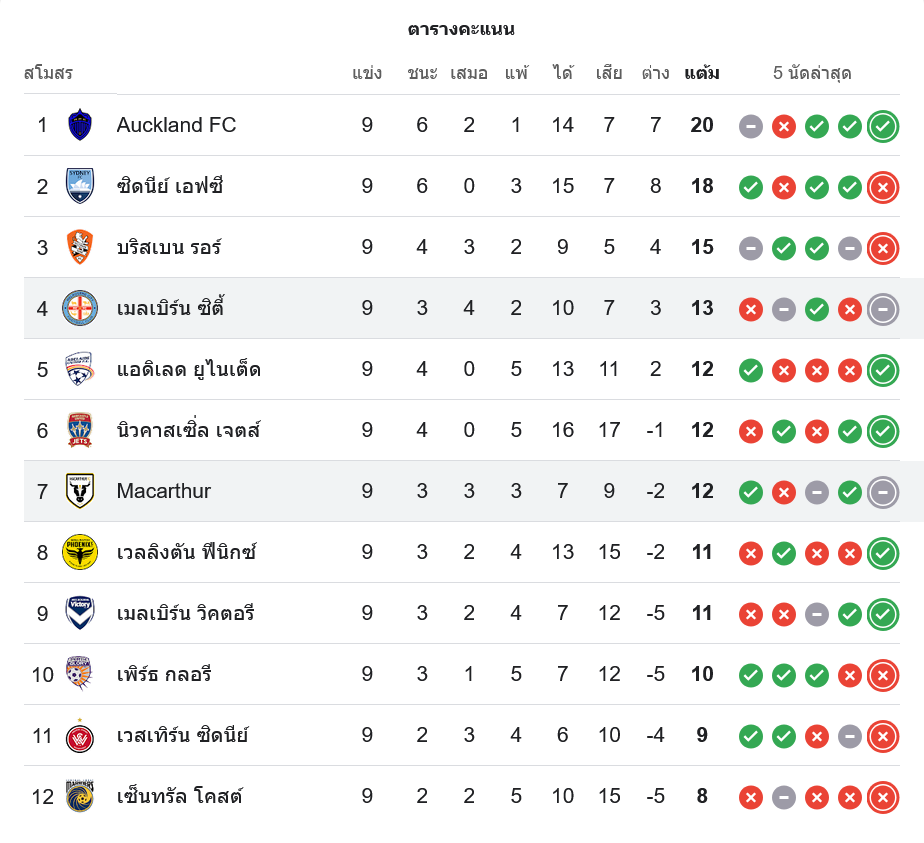
Task: Open the Auckland FC team link
Action: tap(176, 125)
